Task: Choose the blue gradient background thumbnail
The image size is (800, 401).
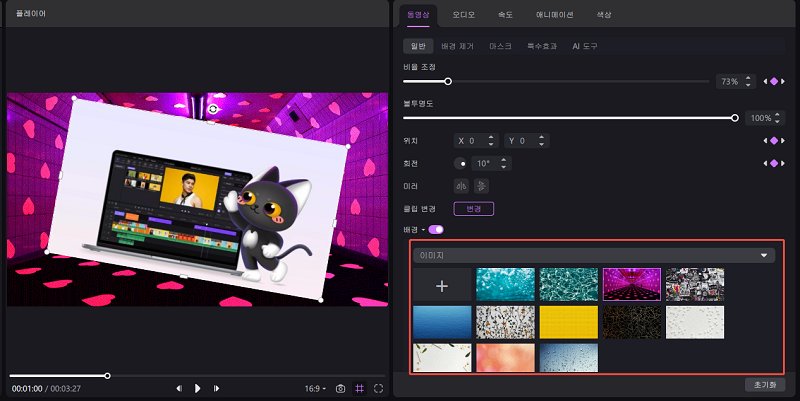Action: pos(442,322)
